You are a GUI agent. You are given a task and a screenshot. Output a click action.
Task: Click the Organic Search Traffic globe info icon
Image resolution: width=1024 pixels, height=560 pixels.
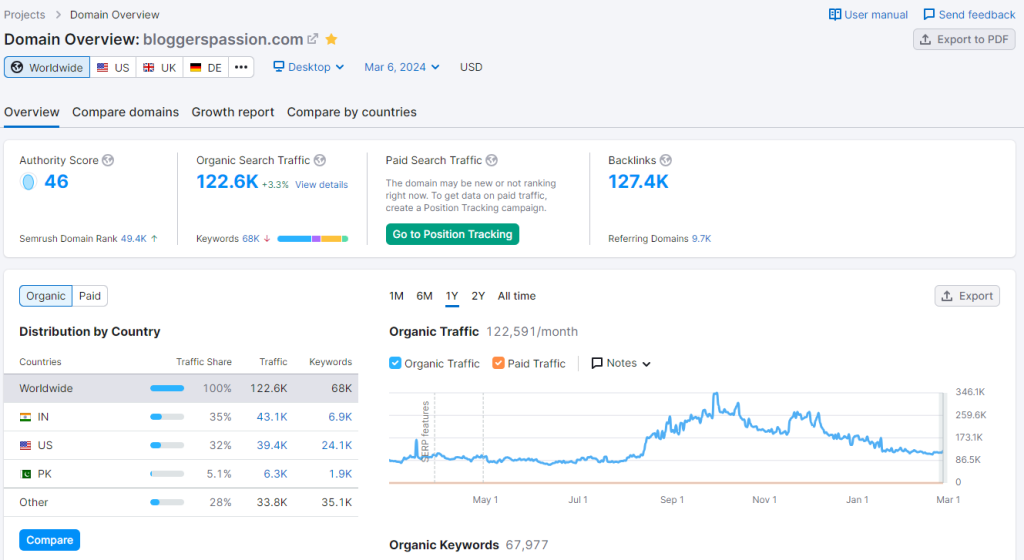click(x=319, y=160)
